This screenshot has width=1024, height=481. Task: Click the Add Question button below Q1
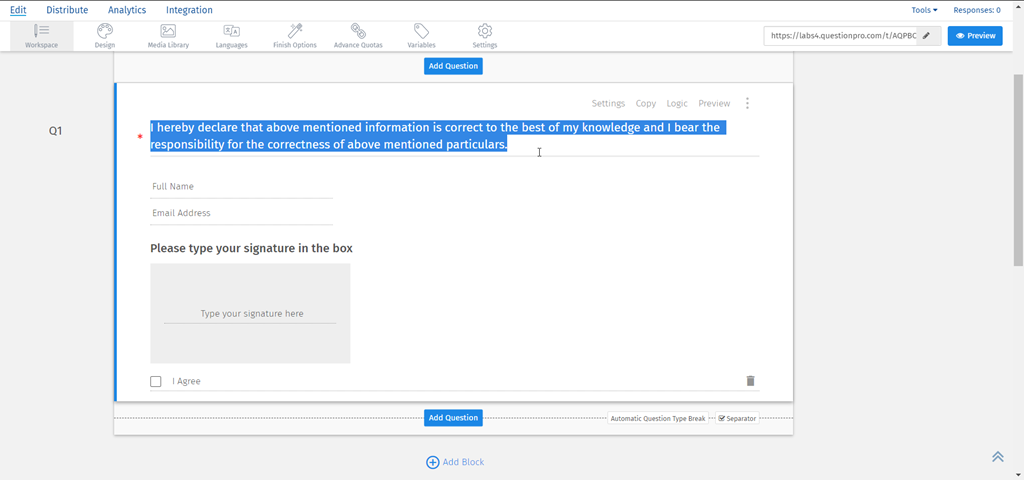coord(453,418)
